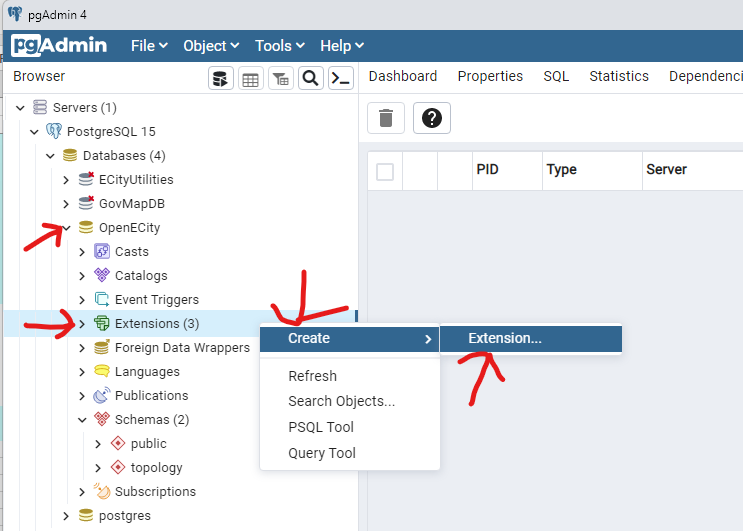Open the Object menu
The image size is (743, 531).
click(211, 46)
